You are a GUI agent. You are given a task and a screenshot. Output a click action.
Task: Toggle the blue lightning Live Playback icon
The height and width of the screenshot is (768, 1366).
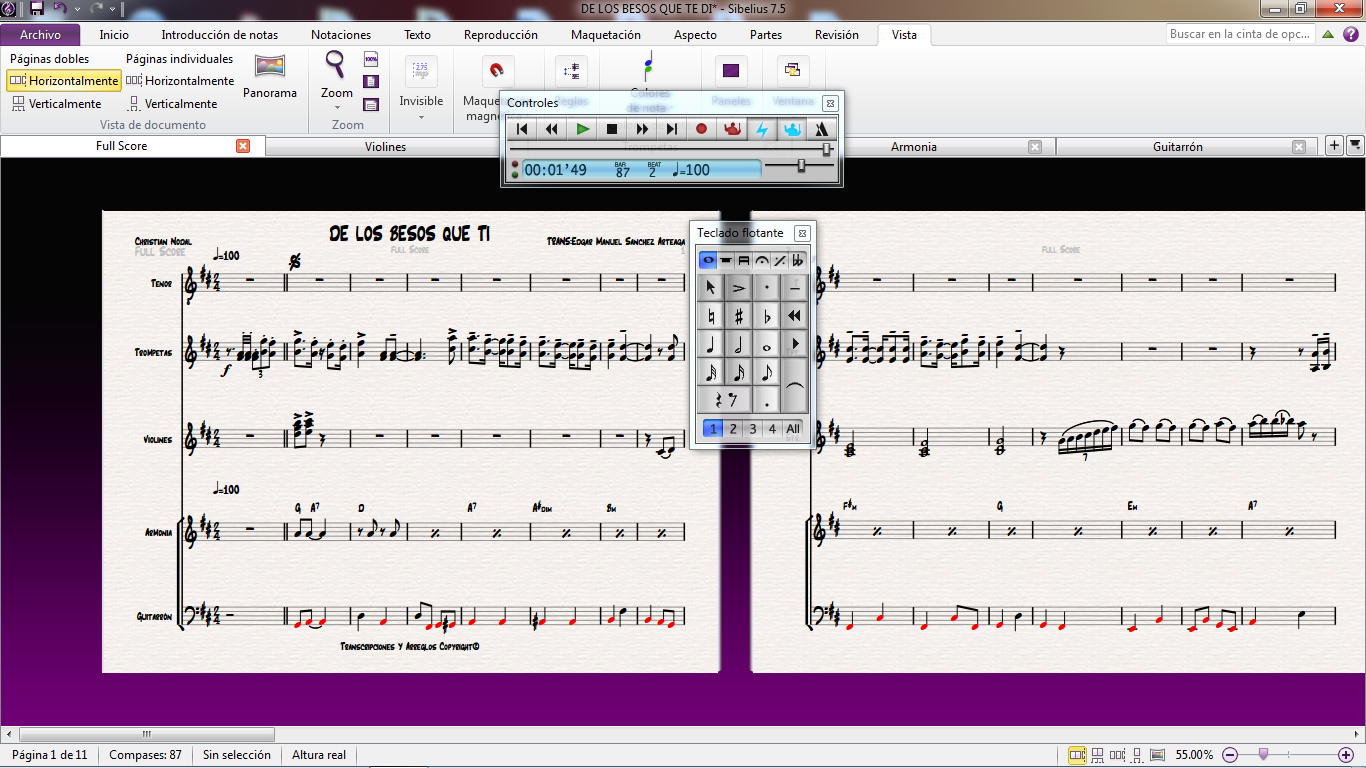(x=762, y=129)
